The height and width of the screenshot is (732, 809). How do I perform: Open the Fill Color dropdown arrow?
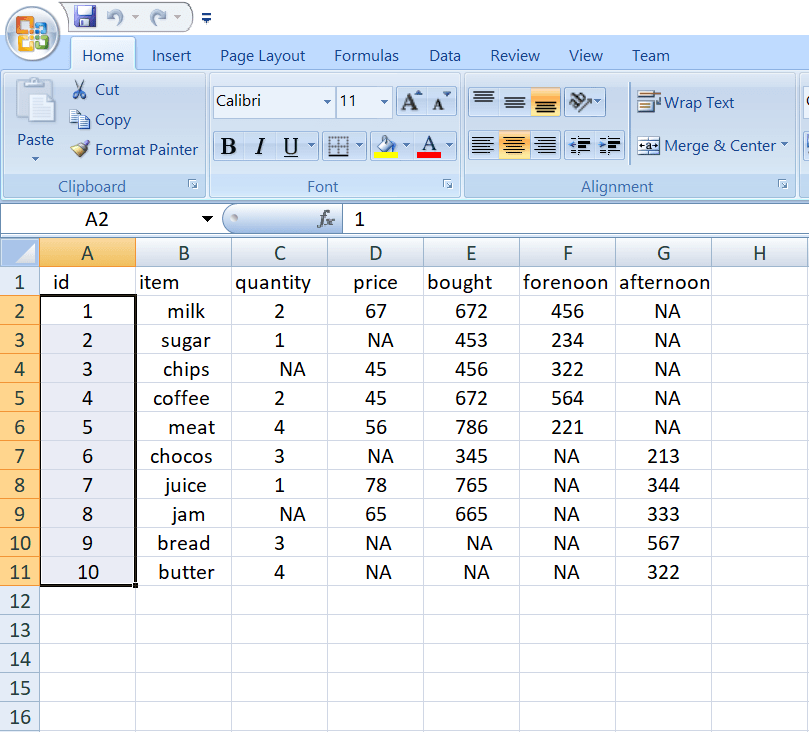coord(406,145)
